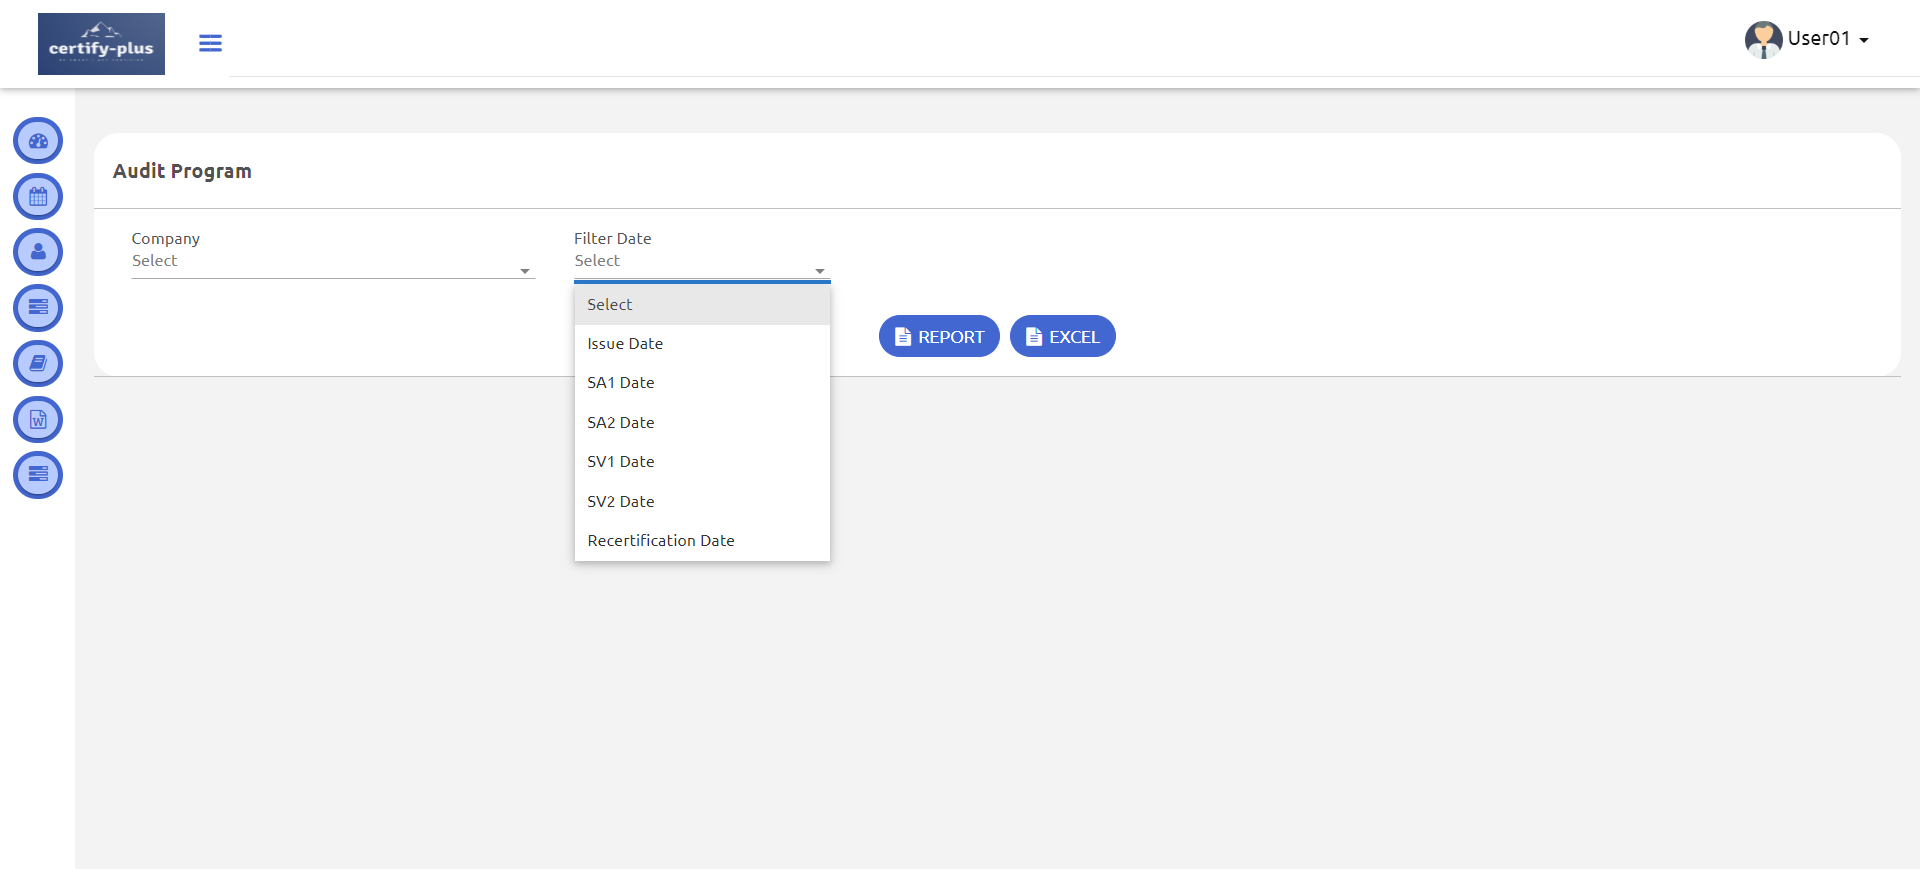Select SV1 Date option

point(621,462)
